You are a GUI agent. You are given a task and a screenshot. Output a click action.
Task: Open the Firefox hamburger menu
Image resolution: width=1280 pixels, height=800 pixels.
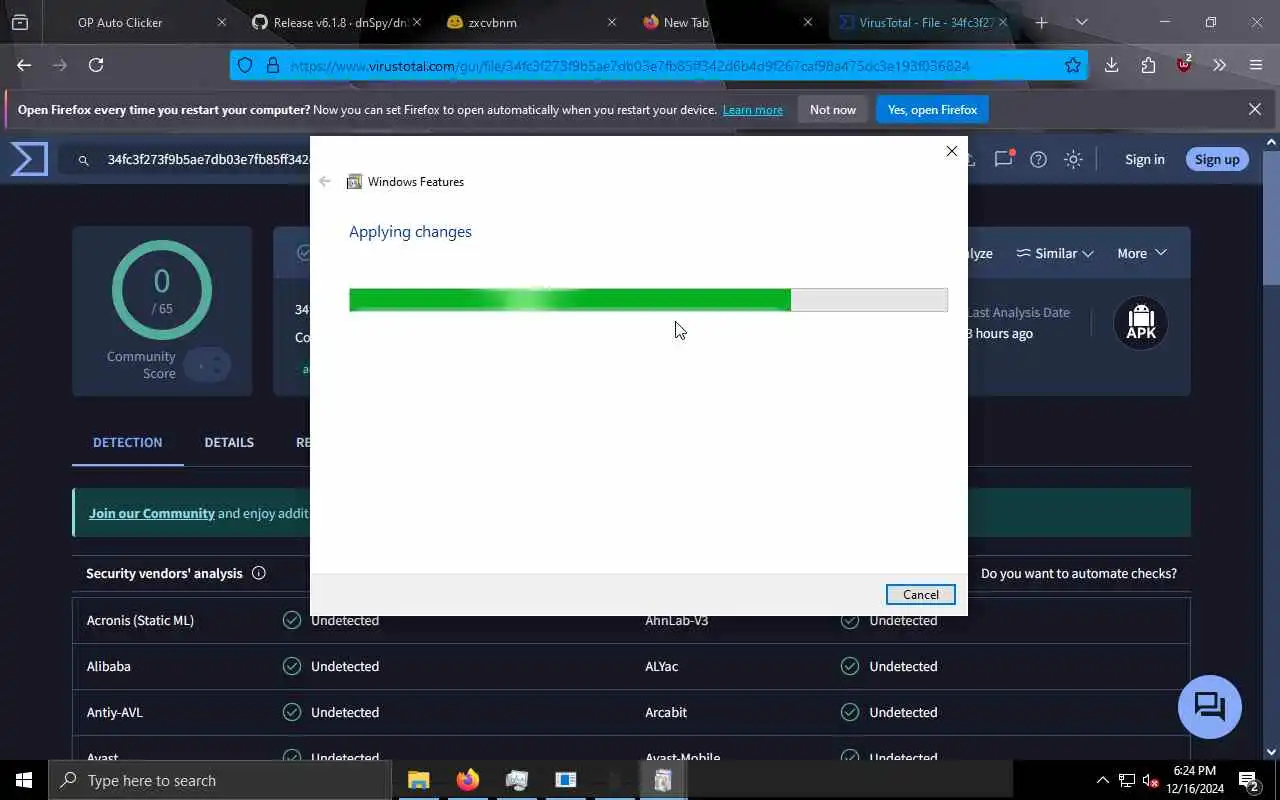(x=1256, y=65)
